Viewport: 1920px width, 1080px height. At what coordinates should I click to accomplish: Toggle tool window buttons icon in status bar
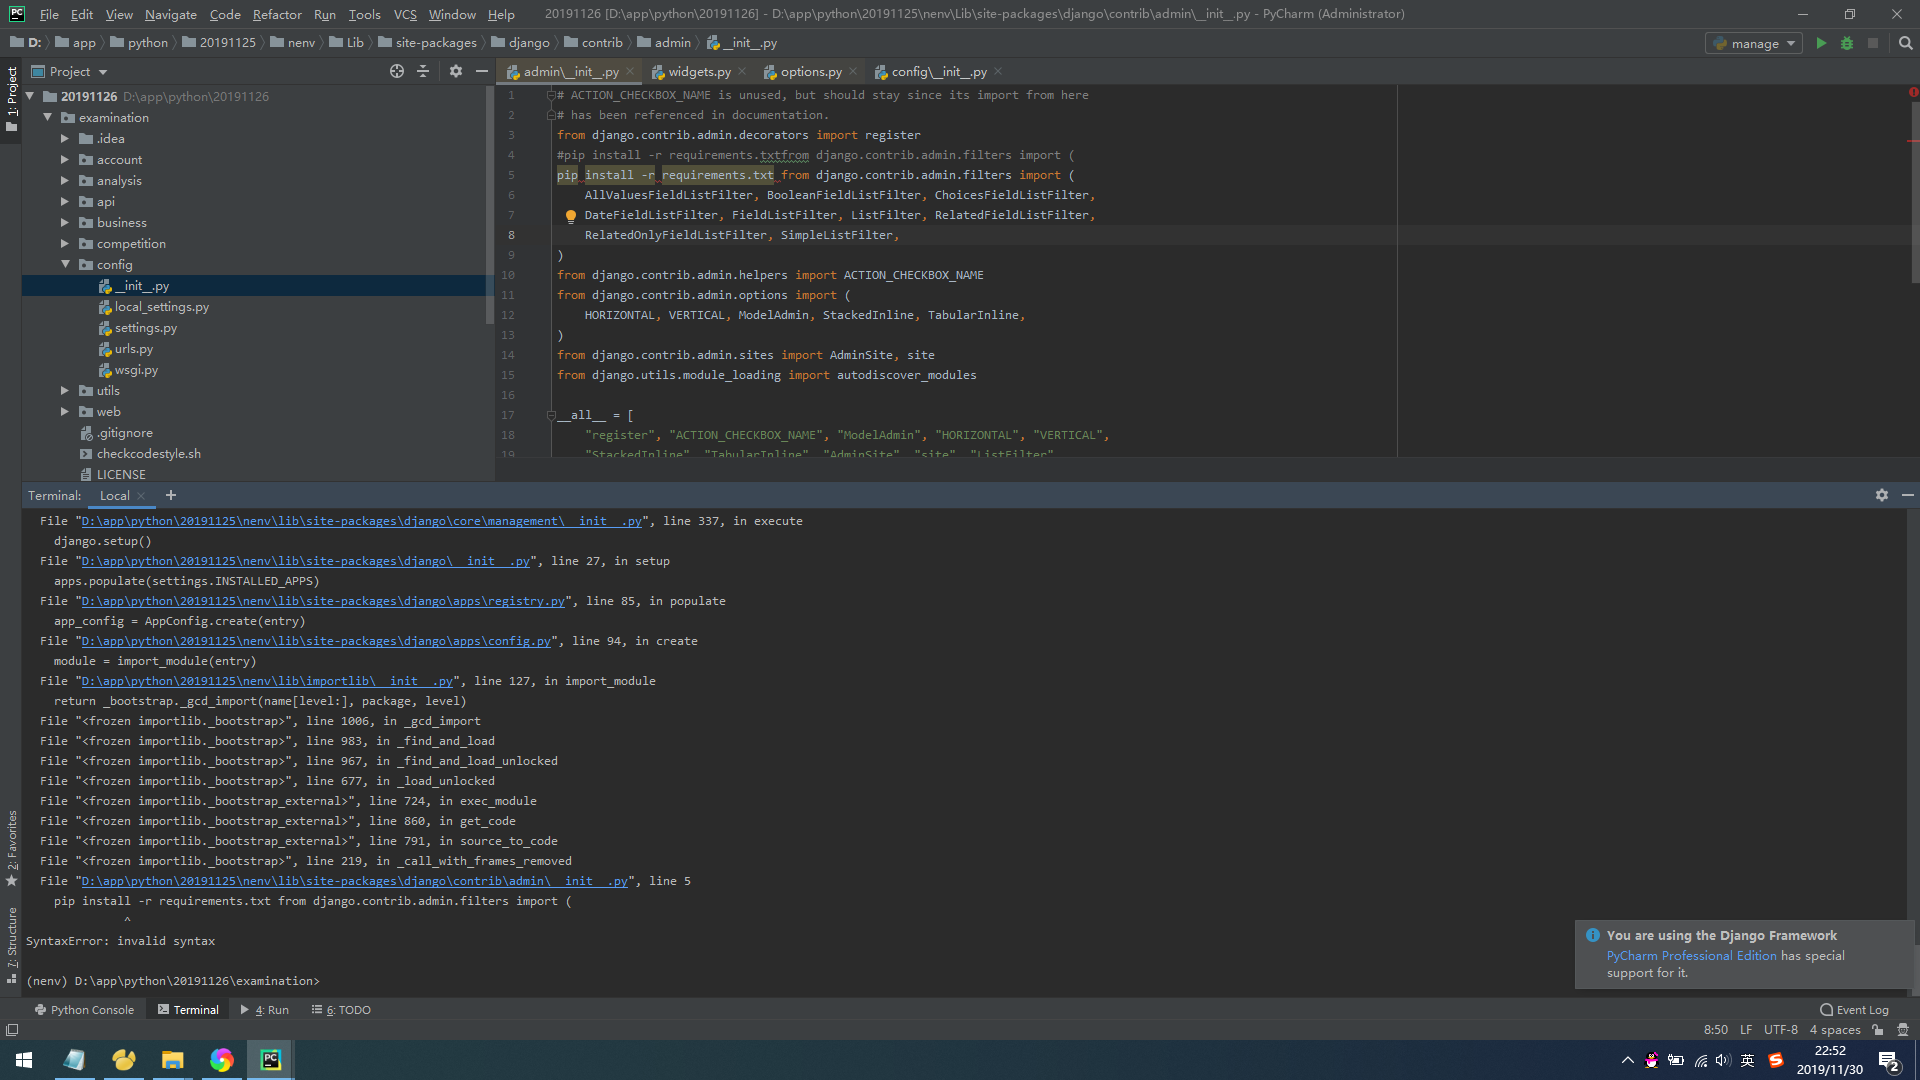12,1029
